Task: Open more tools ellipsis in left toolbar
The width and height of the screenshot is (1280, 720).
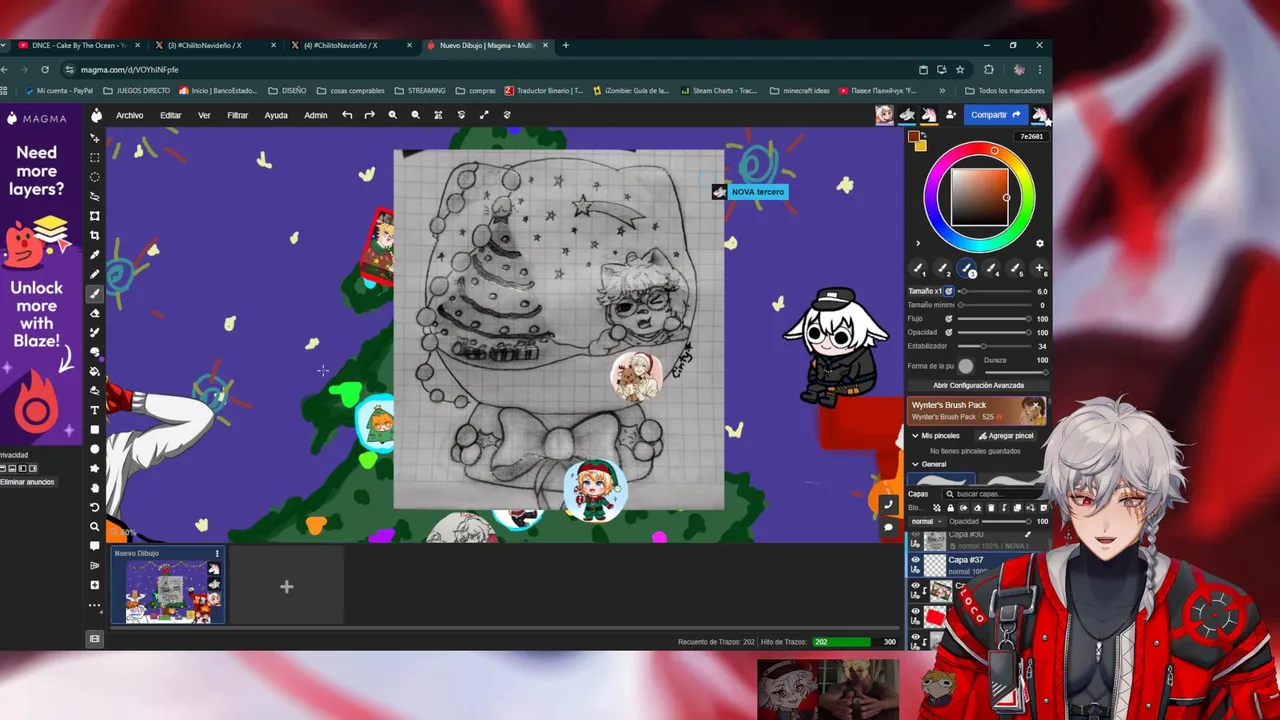Action: pos(95,605)
